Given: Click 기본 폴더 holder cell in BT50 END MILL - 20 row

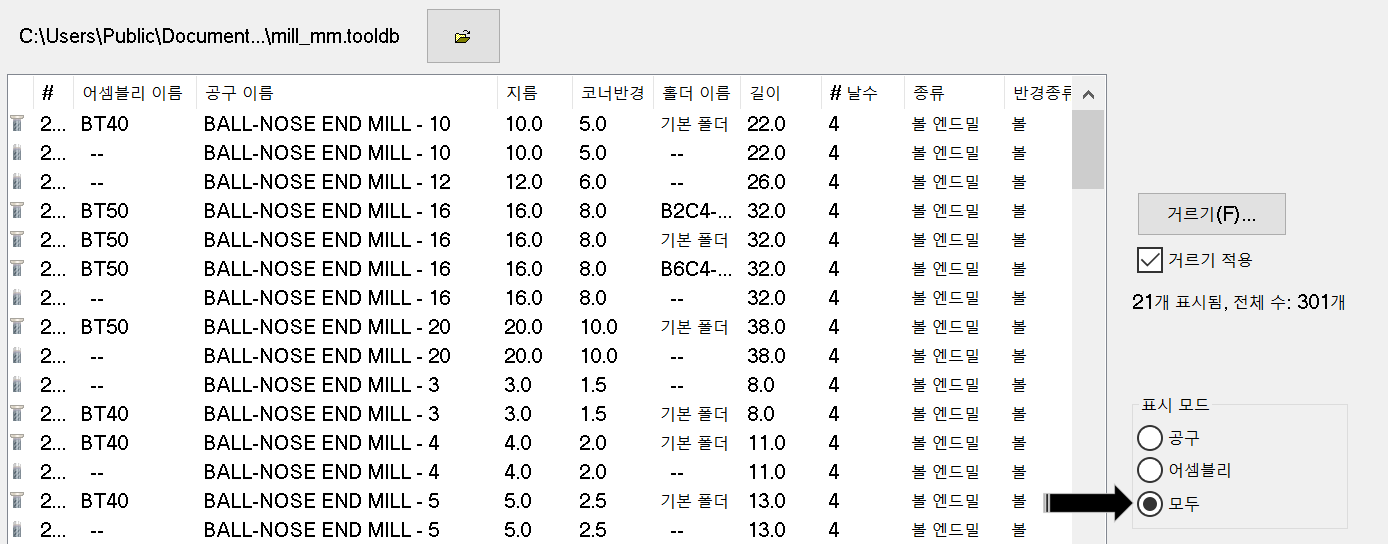Looking at the screenshot, I should pyautogui.click(x=694, y=327).
